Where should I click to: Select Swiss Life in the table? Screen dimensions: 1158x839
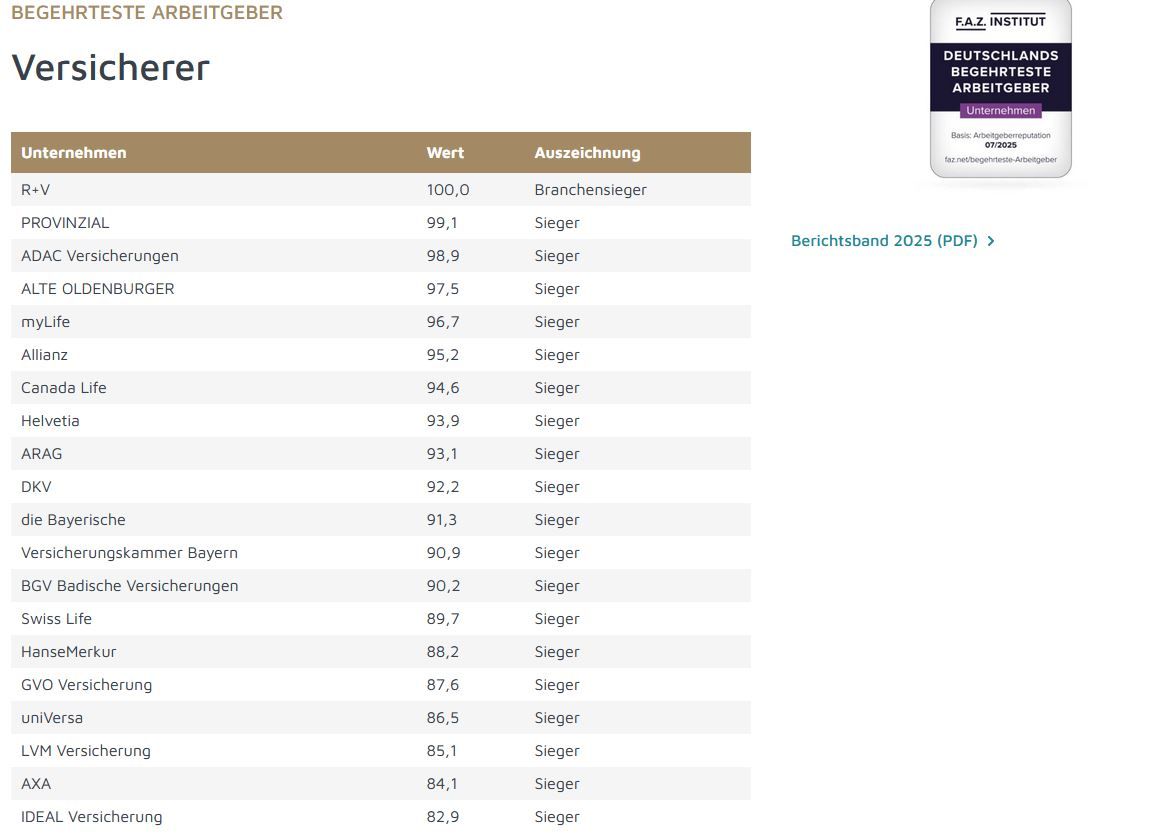(x=56, y=619)
